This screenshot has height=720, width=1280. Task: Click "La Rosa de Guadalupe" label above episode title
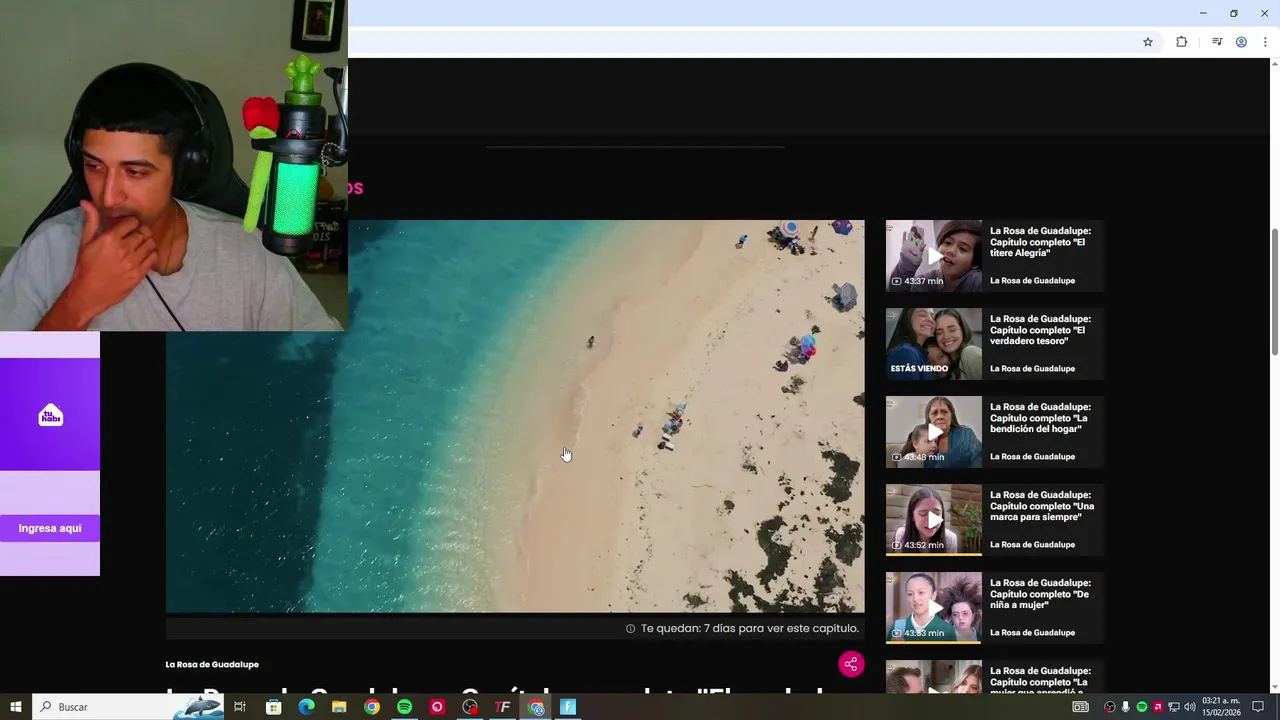pyautogui.click(x=212, y=664)
